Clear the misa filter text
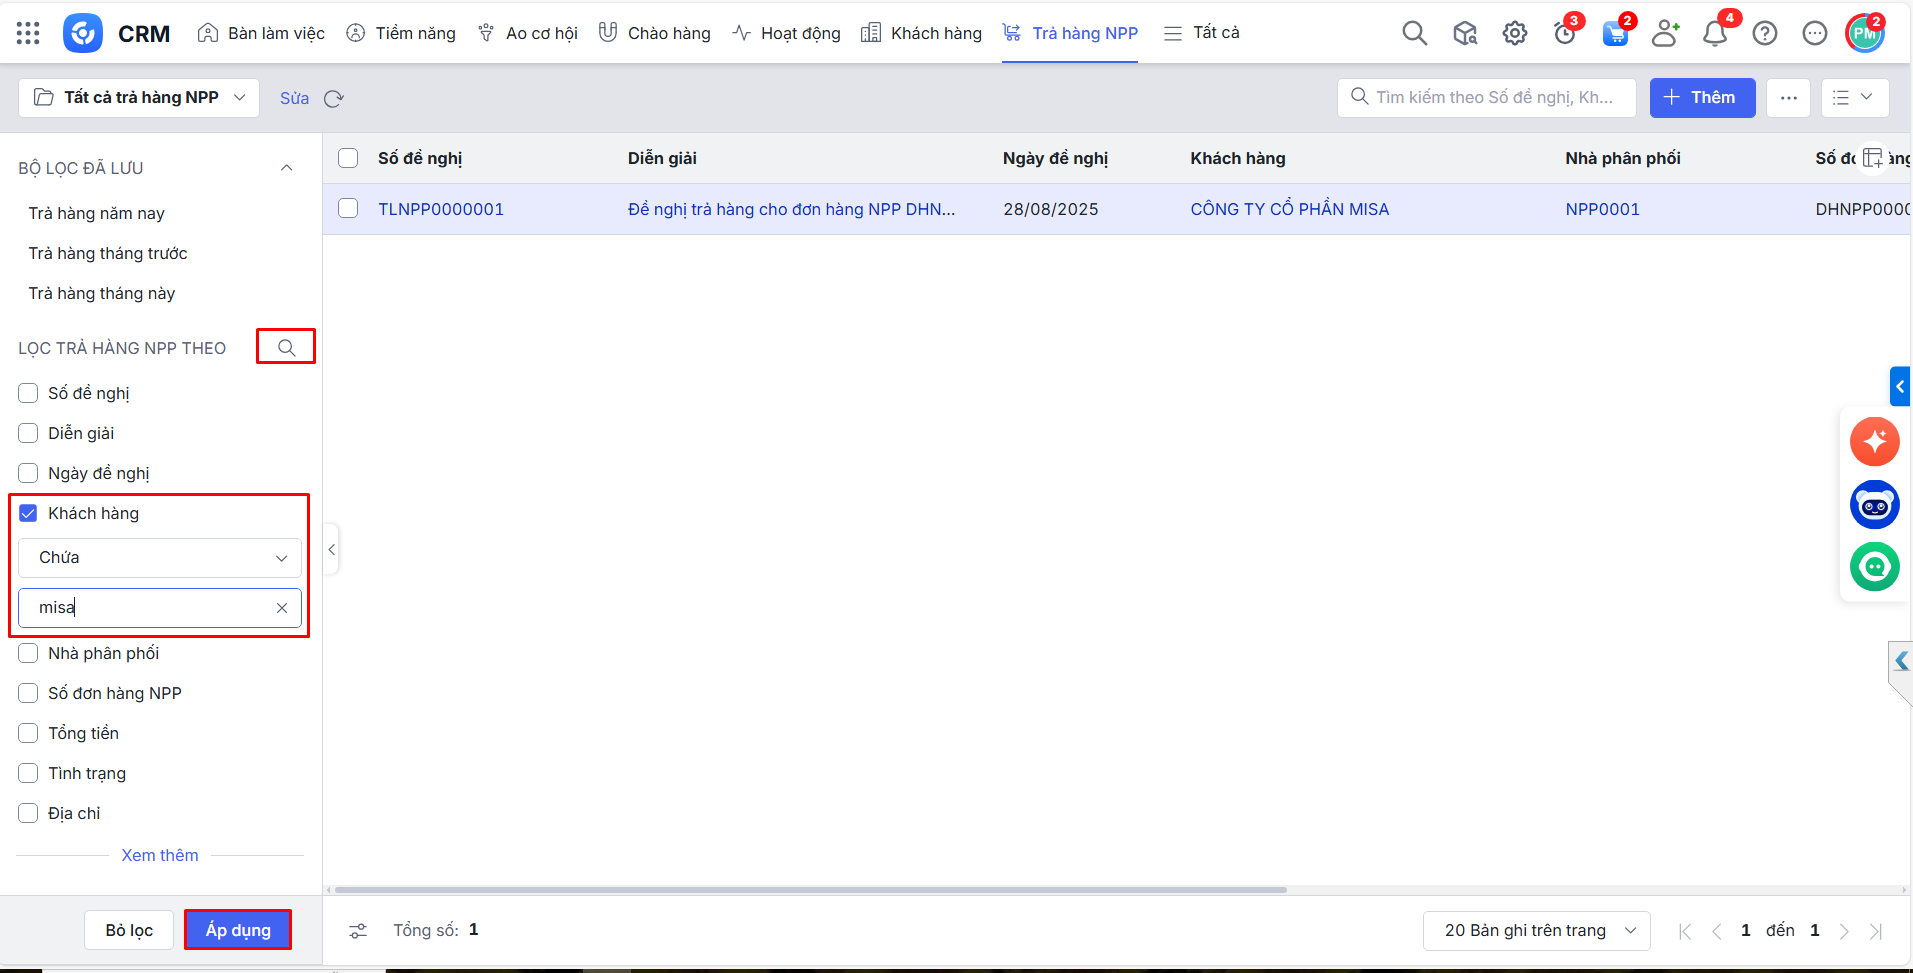1913x973 pixels. tap(282, 608)
